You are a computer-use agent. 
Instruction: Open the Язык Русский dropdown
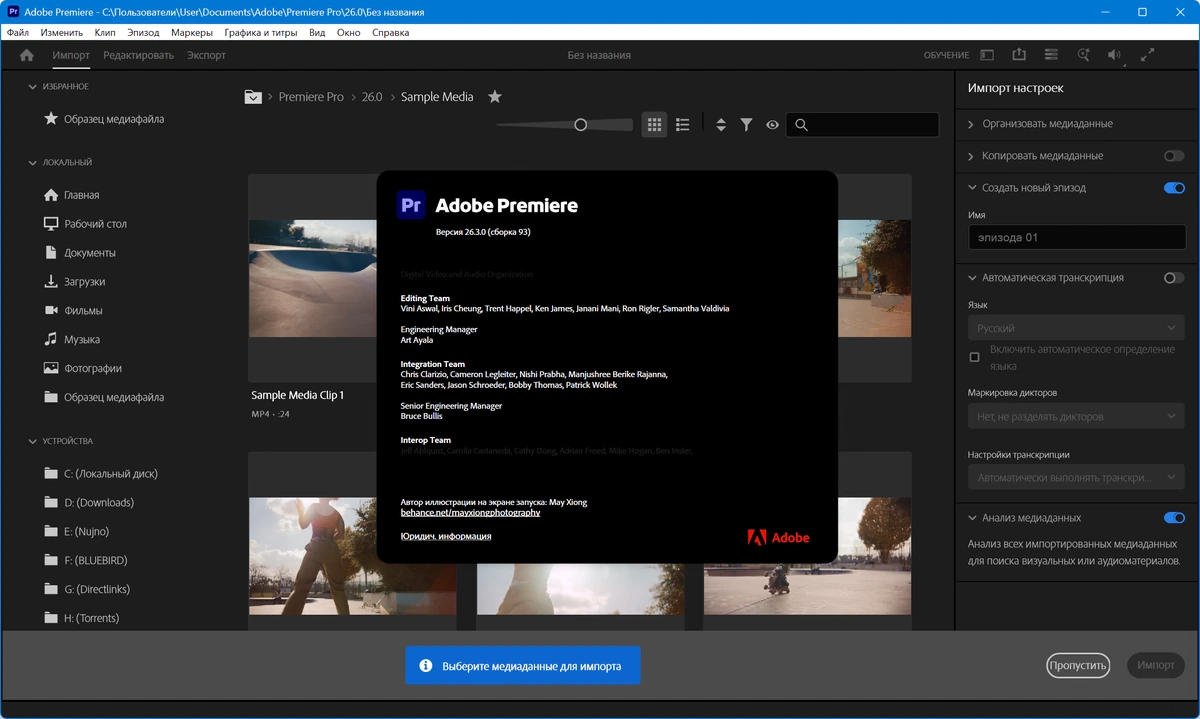point(1077,328)
